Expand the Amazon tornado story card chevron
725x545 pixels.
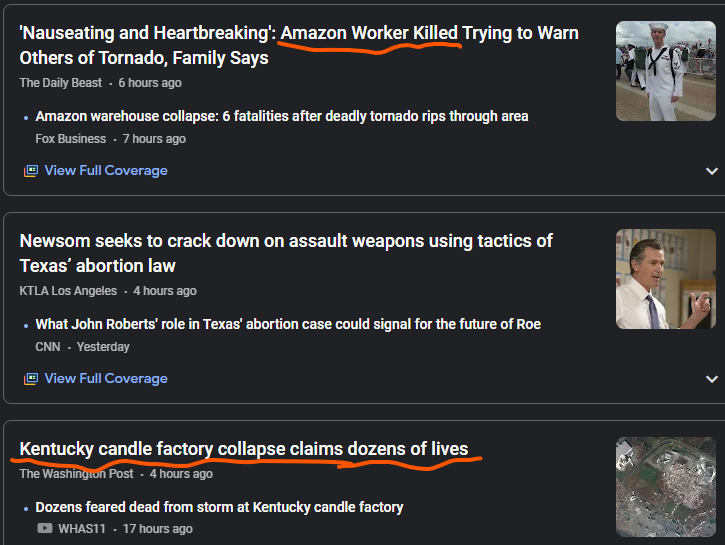[712, 171]
